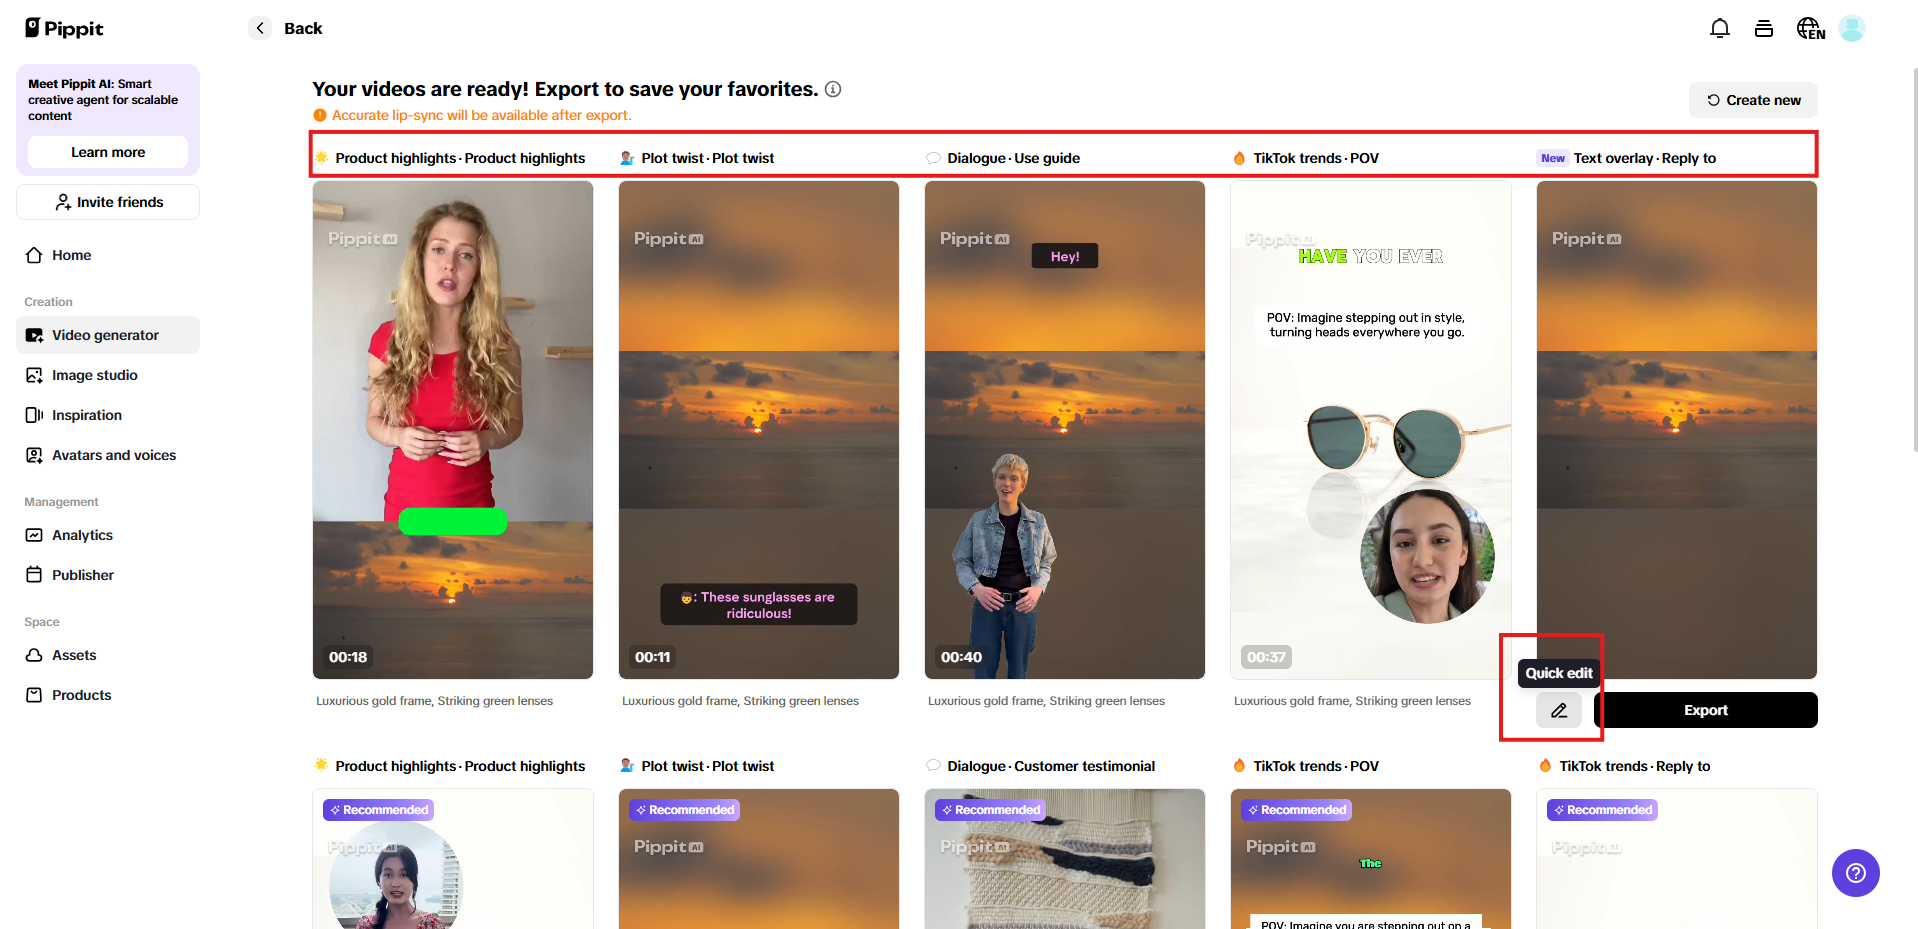Image resolution: width=1918 pixels, height=929 pixels.
Task: Open the credits stack icon in header
Action: (1764, 29)
